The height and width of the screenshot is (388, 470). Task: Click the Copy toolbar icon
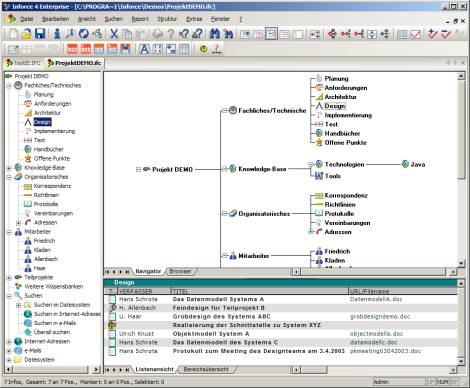click(127, 34)
